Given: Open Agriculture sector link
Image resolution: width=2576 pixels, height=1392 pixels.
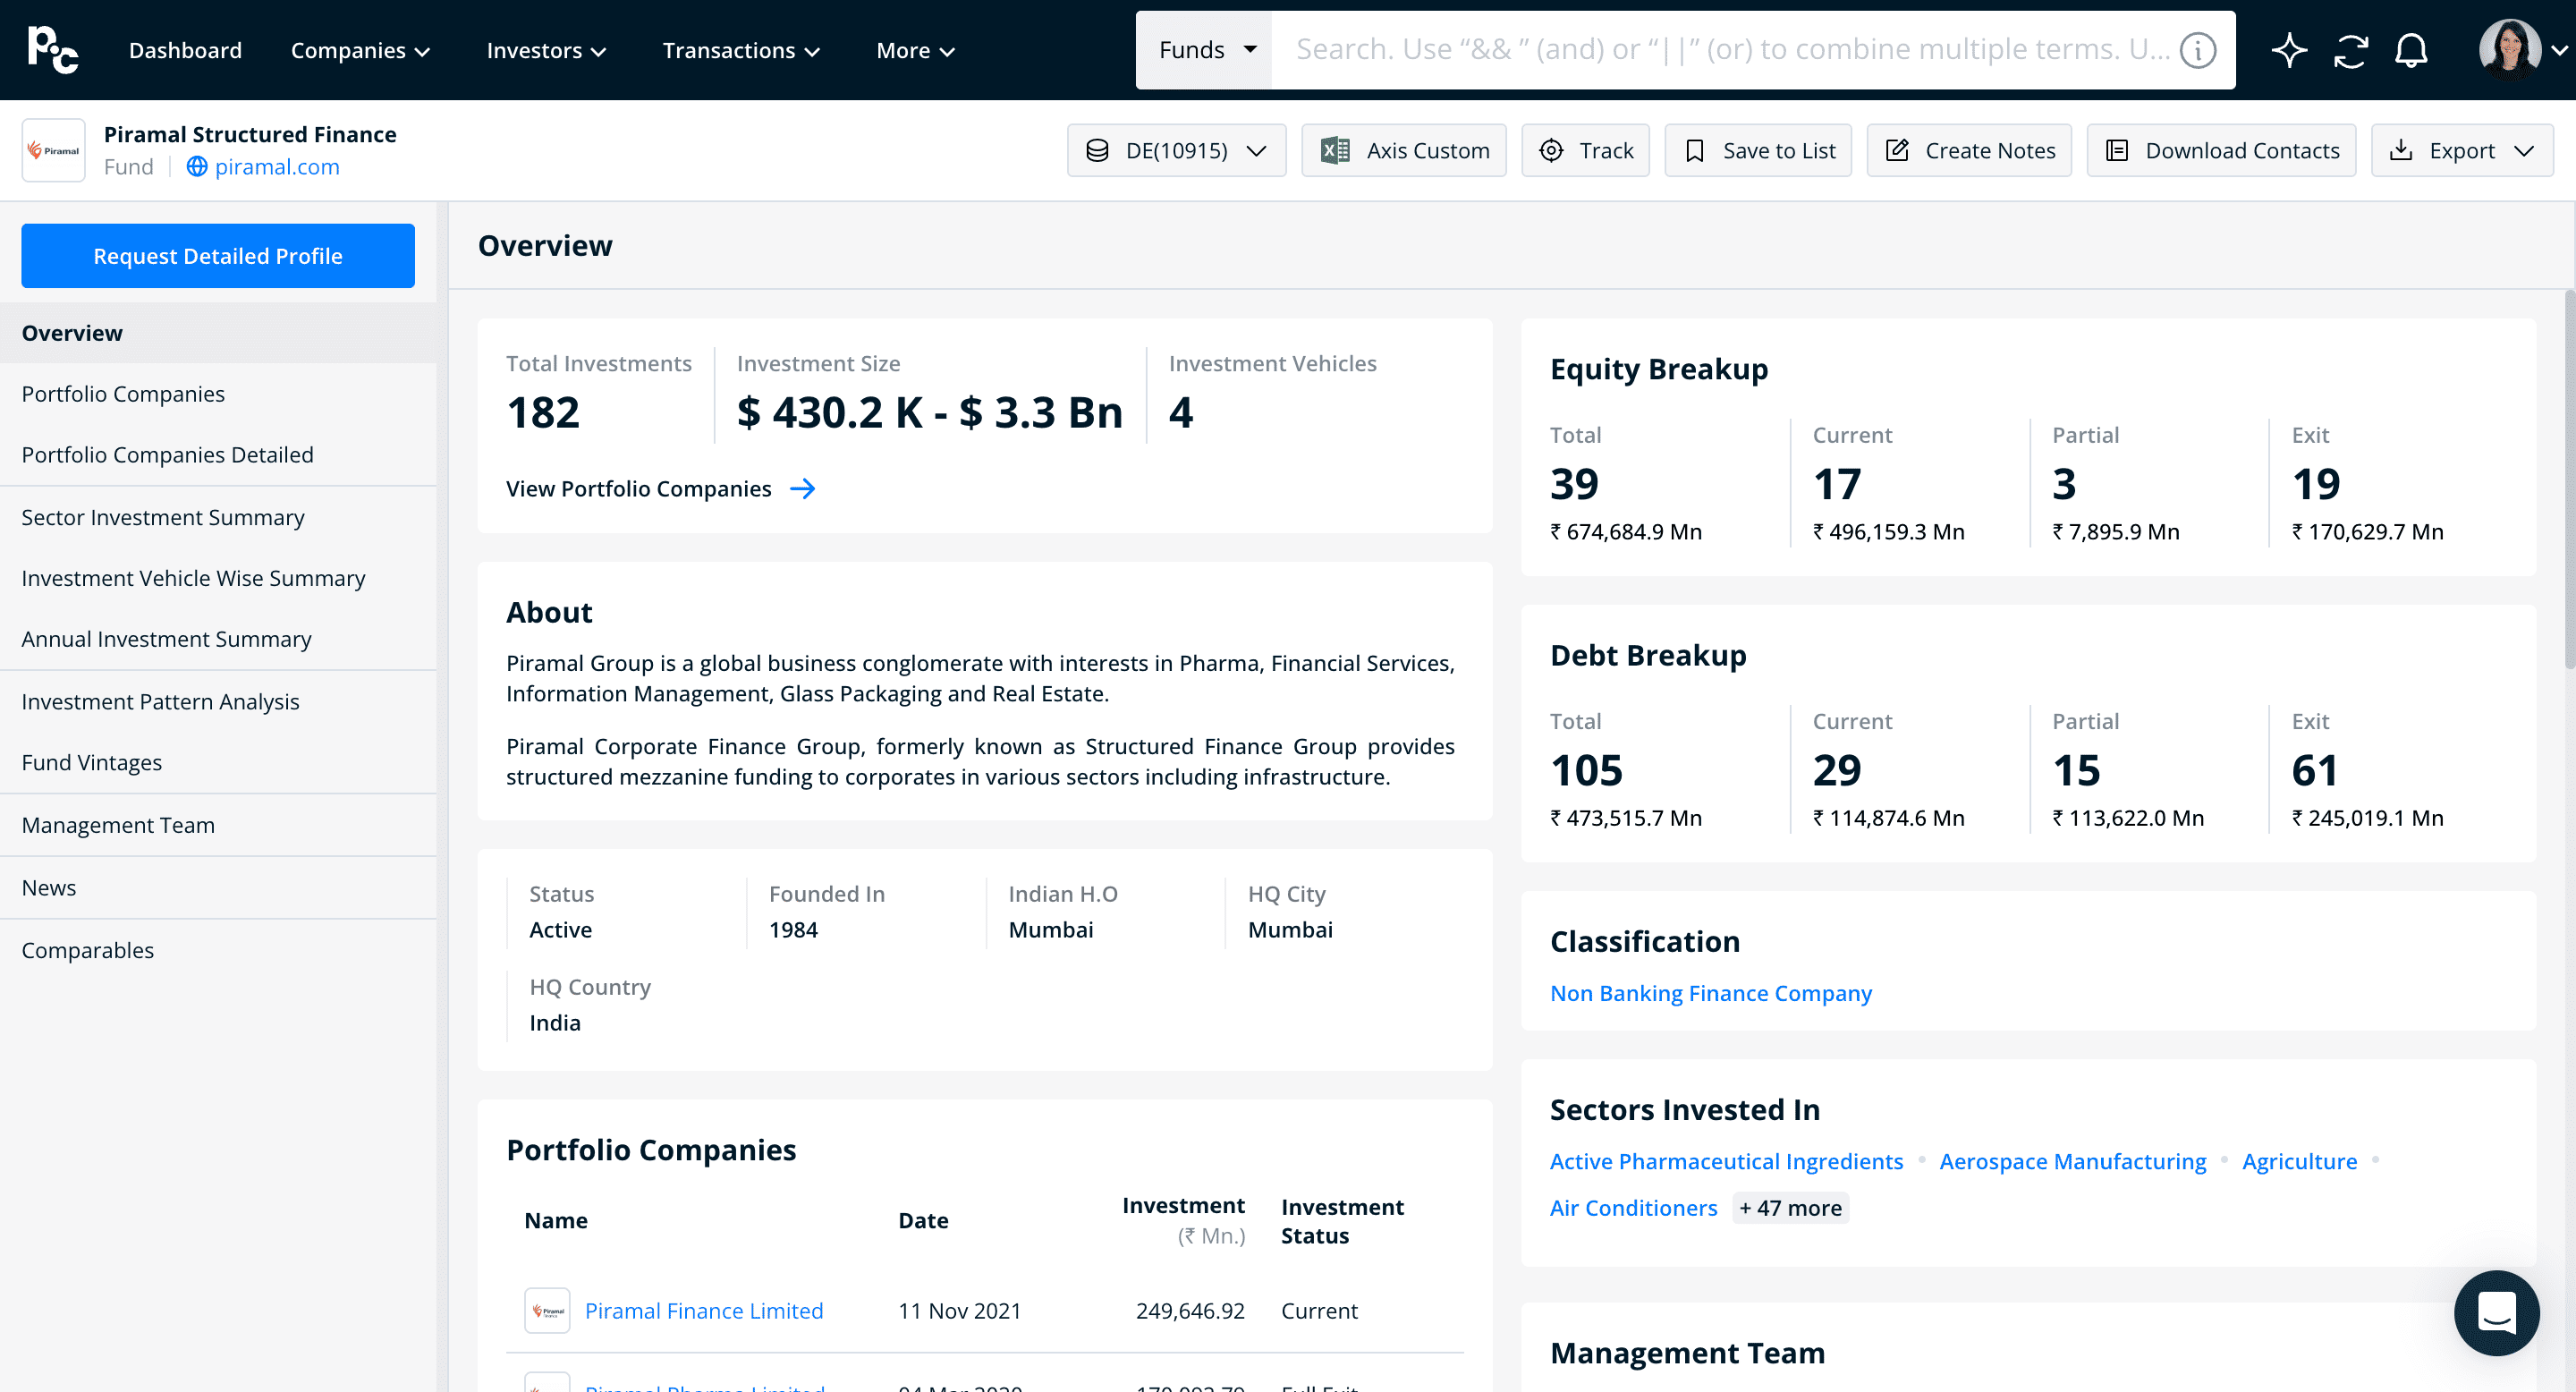Looking at the screenshot, I should [2299, 1161].
